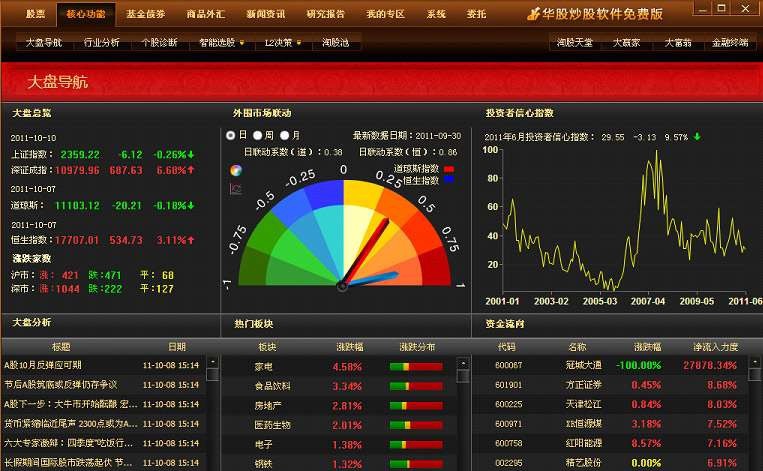Click the scroll-up arrow in 大盘分析 list

(213, 362)
